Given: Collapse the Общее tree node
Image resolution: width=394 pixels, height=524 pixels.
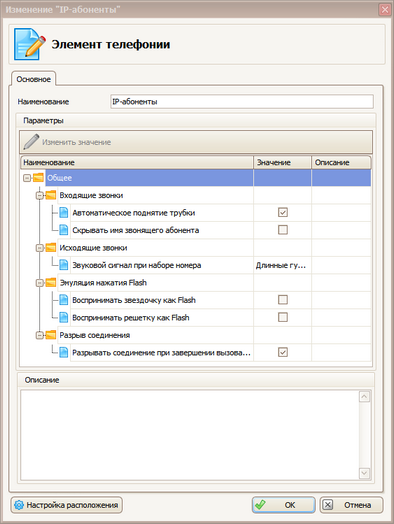Looking at the screenshot, I should pos(27,178).
